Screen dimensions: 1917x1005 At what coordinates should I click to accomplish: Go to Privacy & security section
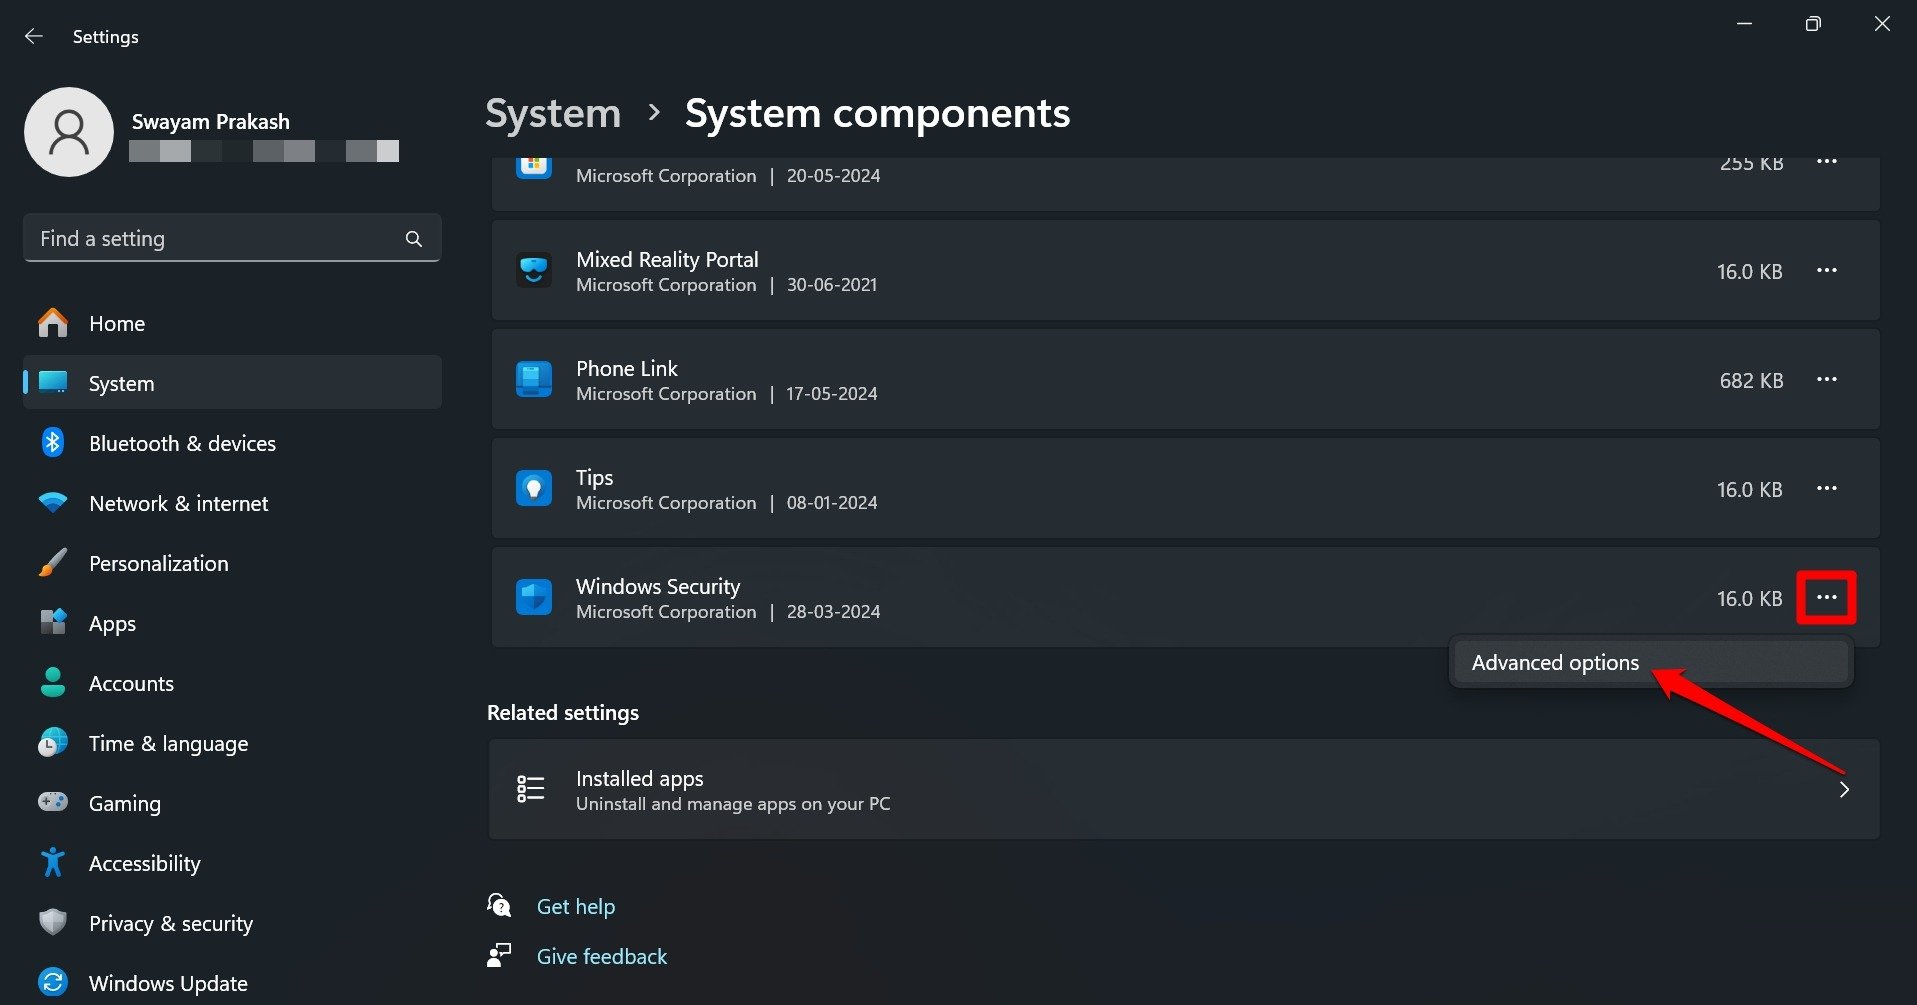point(170,924)
